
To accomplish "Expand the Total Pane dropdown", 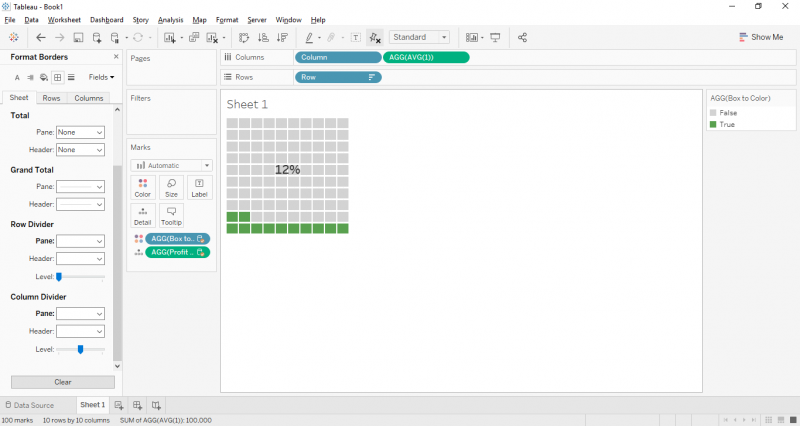I will pyautogui.click(x=80, y=132).
